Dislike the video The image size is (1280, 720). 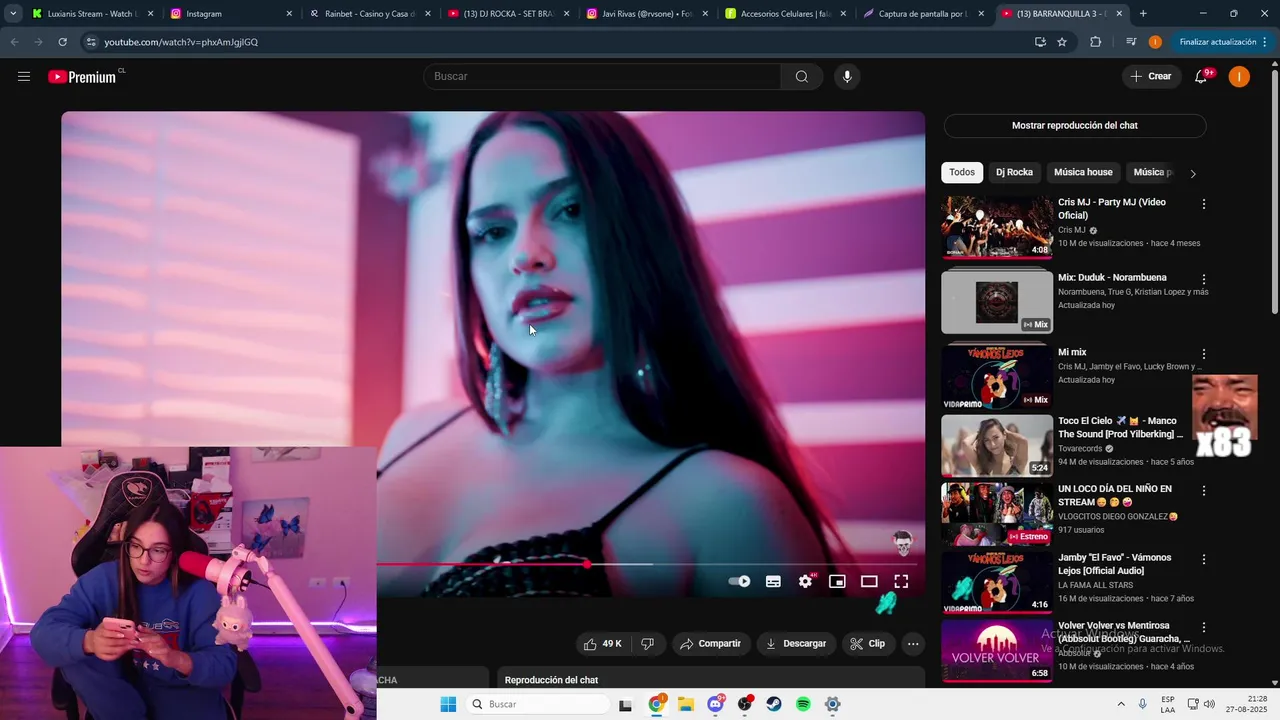tap(647, 644)
